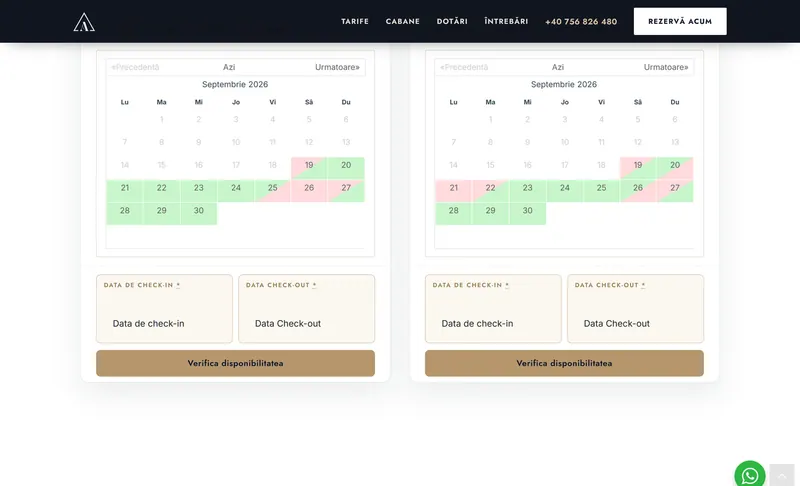
Task: Select day 21 in right calendar
Action: 454,191
